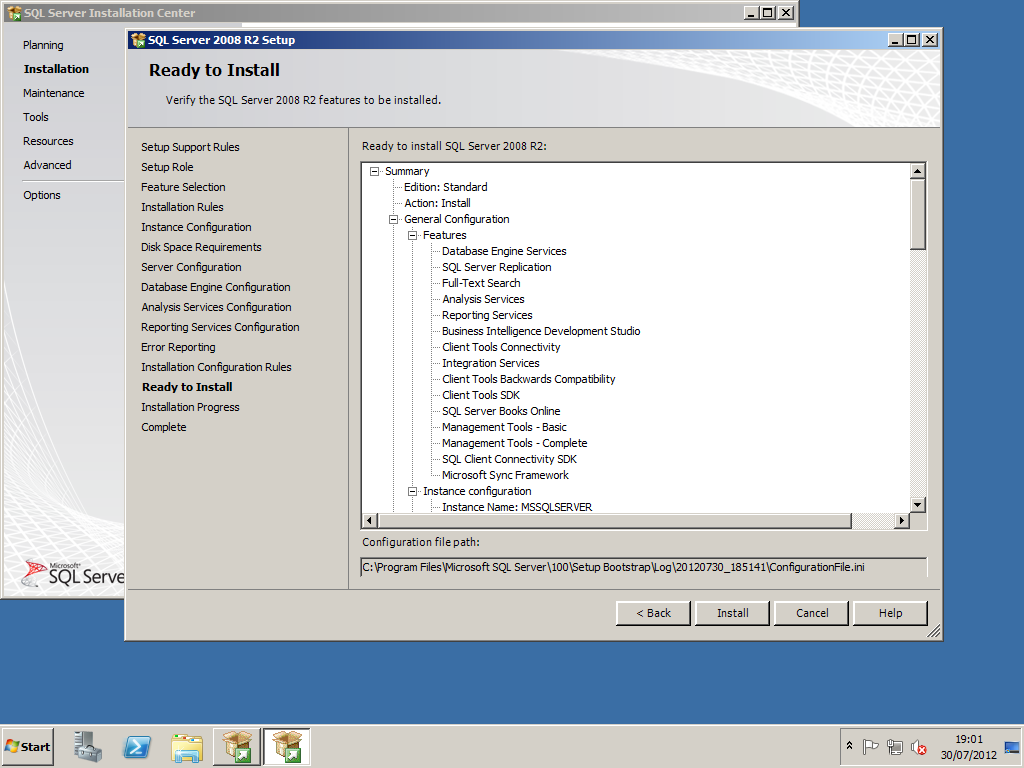Click the network status tray icon
Screen dimensions: 1024x768
[895, 746]
